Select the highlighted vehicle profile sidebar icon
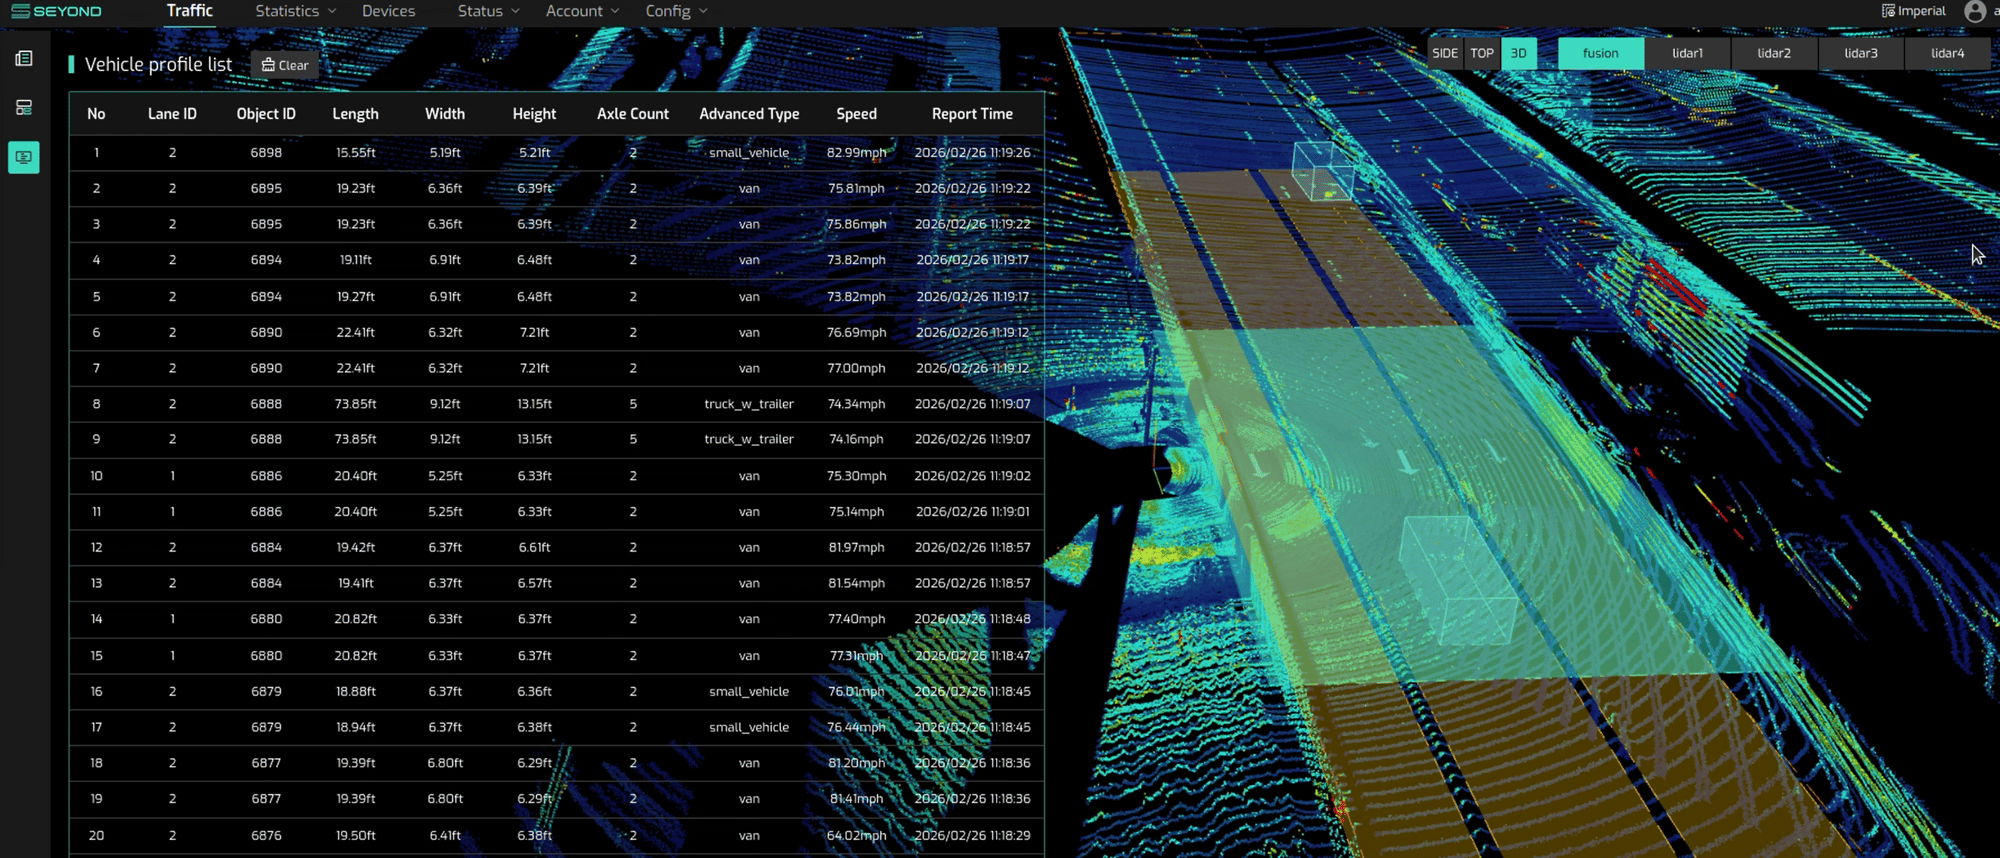2000x858 pixels. click(x=24, y=157)
